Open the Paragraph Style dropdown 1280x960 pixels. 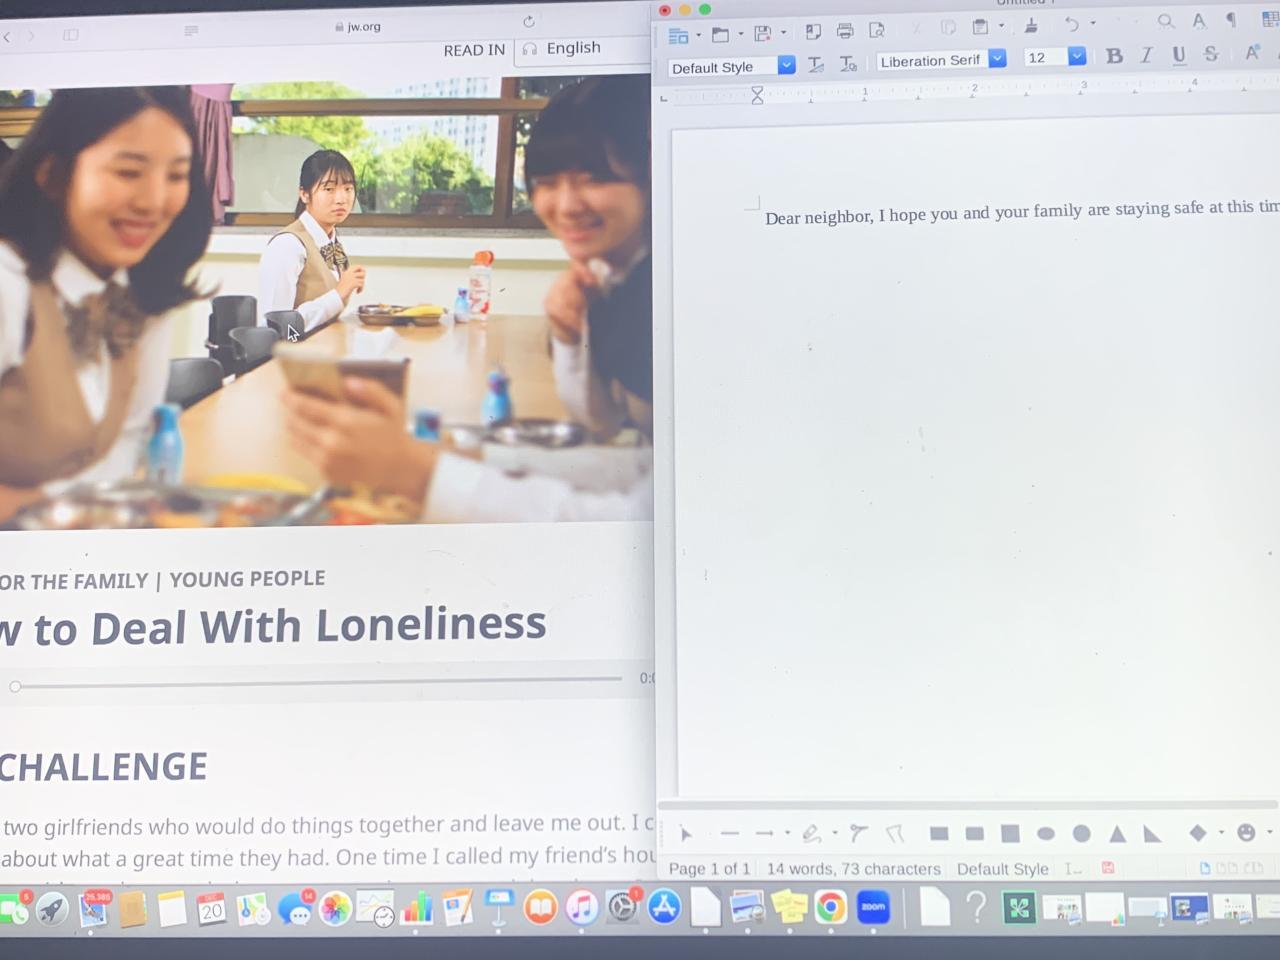(x=787, y=65)
